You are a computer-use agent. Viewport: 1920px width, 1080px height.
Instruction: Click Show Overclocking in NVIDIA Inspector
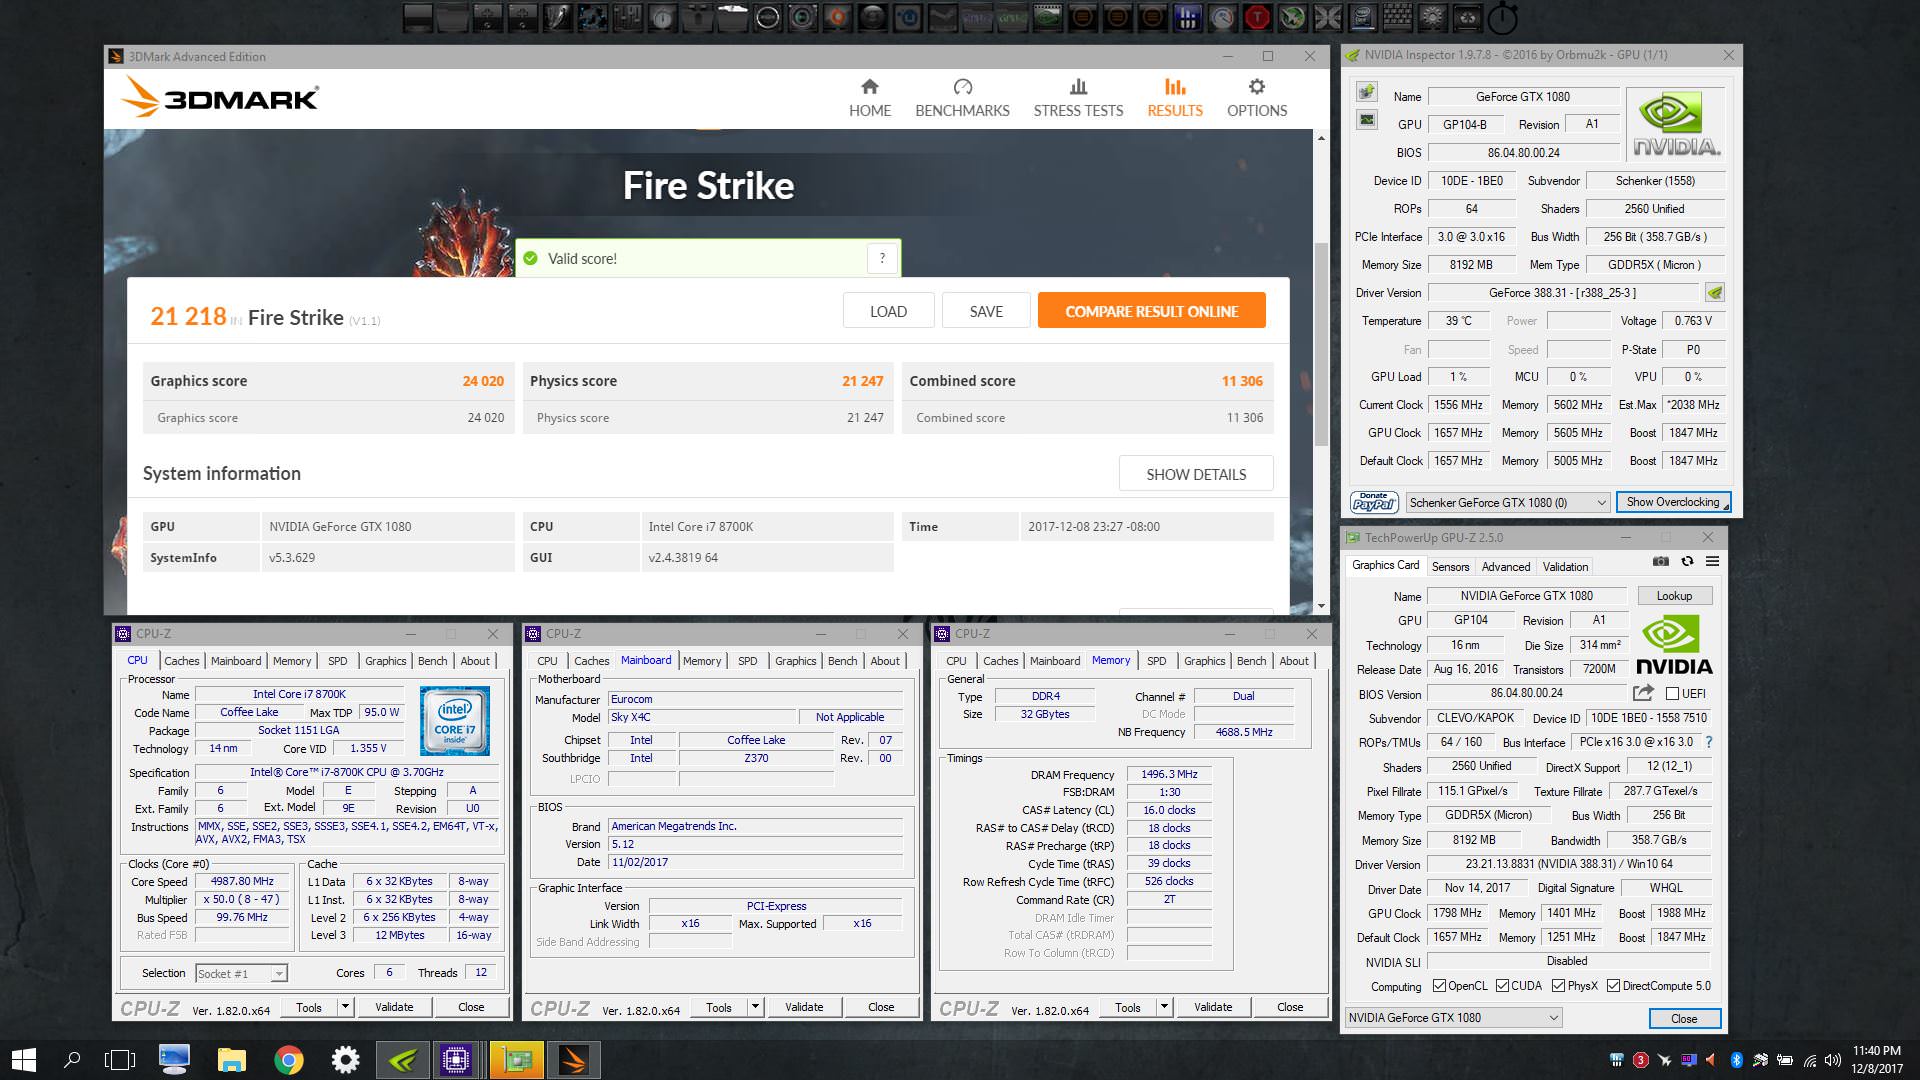click(1673, 502)
